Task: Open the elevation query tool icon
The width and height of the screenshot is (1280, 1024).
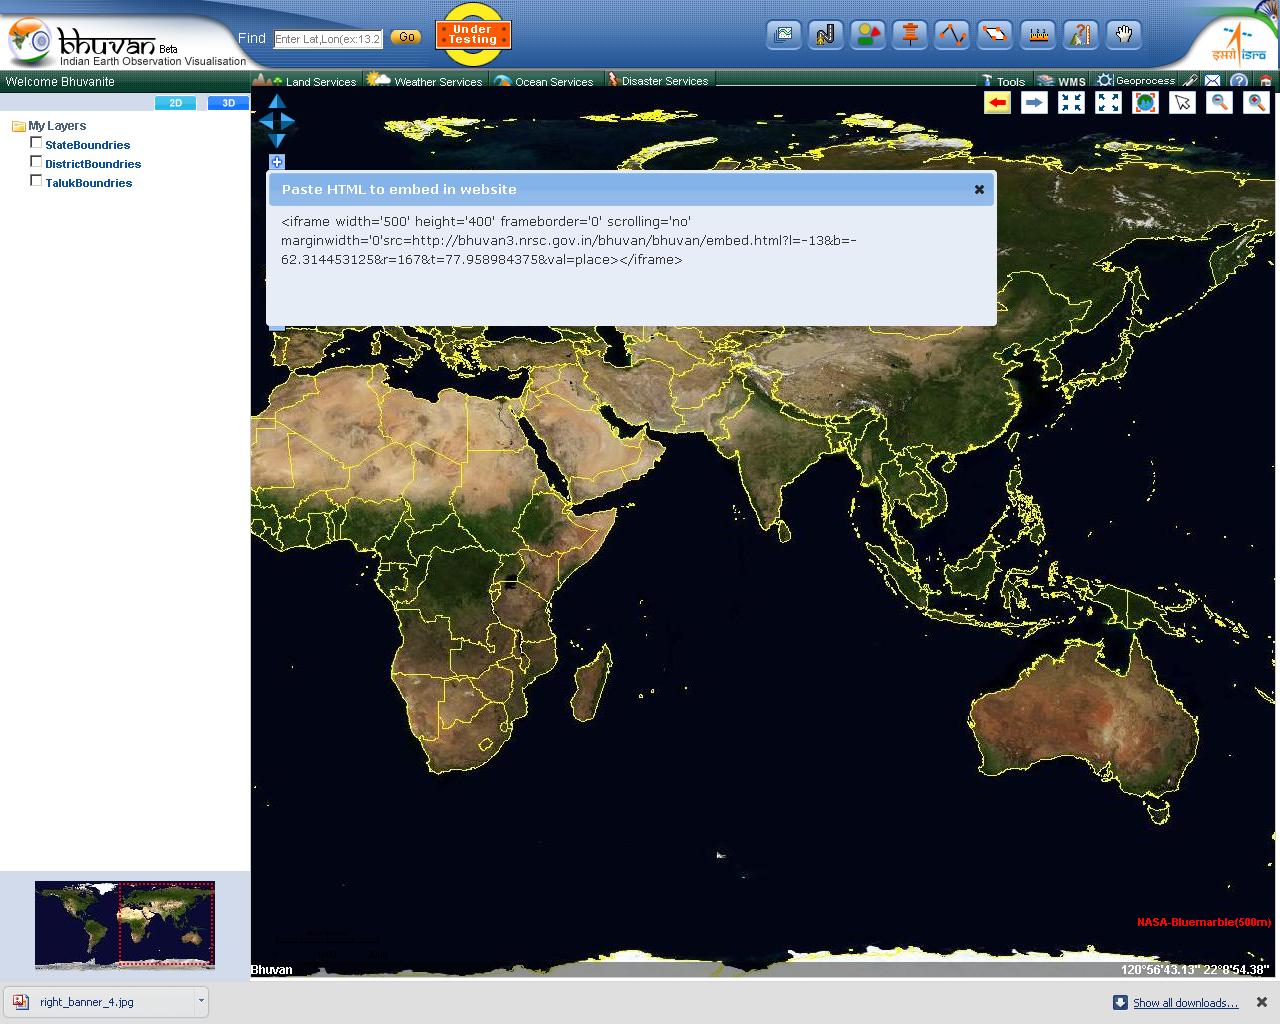Action: pyautogui.click(x=1080, y=35)
